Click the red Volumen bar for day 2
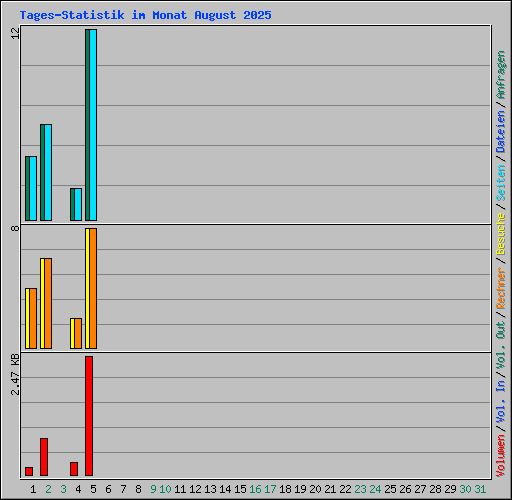The image size is (512, 500). [x=44, y=457]
